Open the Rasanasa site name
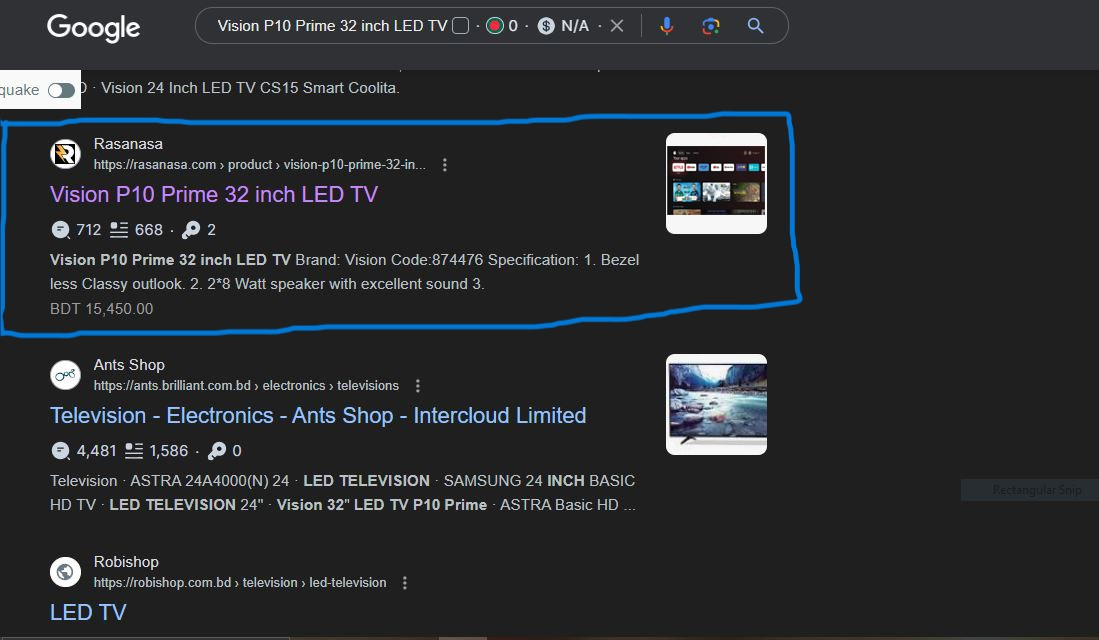 [128, 144]
